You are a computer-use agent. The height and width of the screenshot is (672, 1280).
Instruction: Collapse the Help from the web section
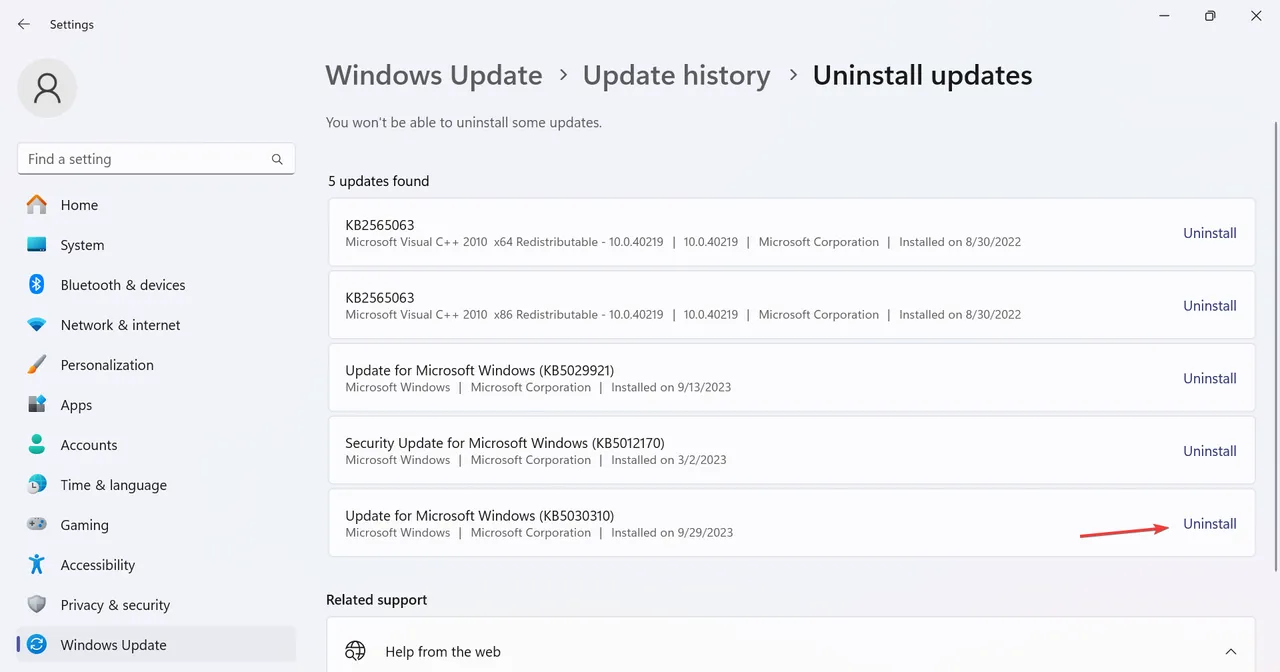pyautogui.click(x=1230, y=652)
